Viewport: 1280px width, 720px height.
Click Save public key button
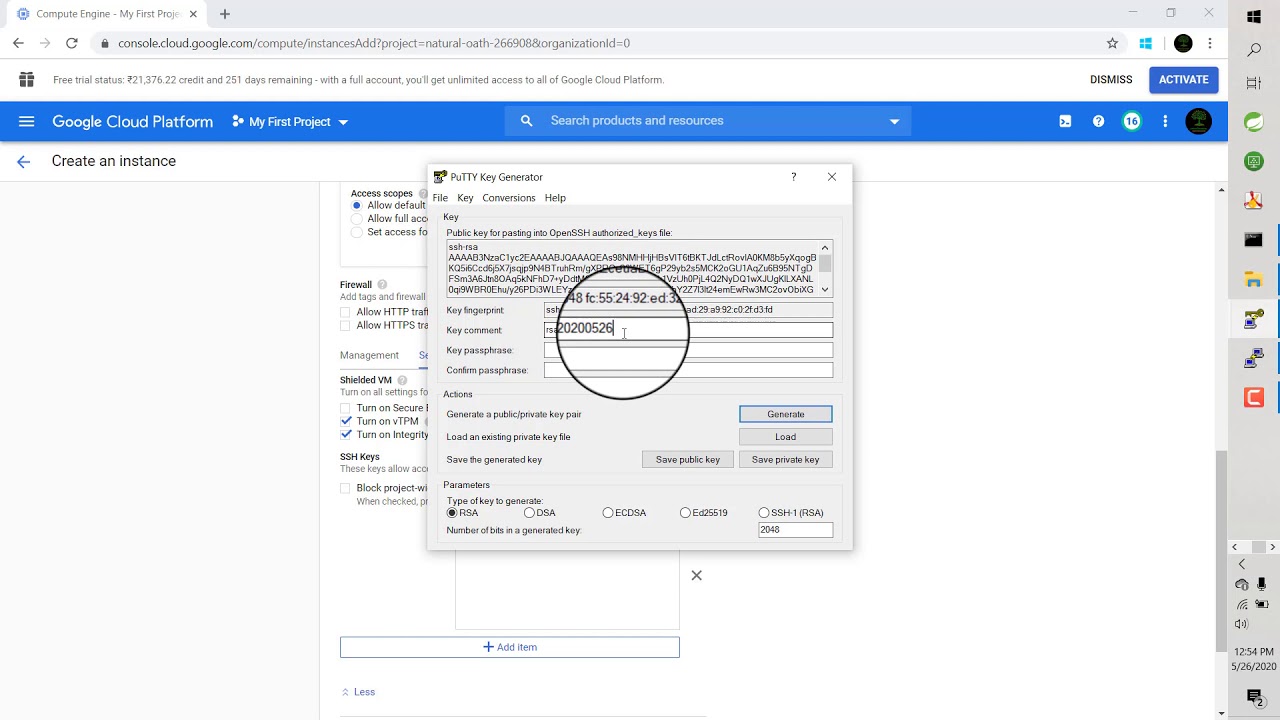coord(688,460)
